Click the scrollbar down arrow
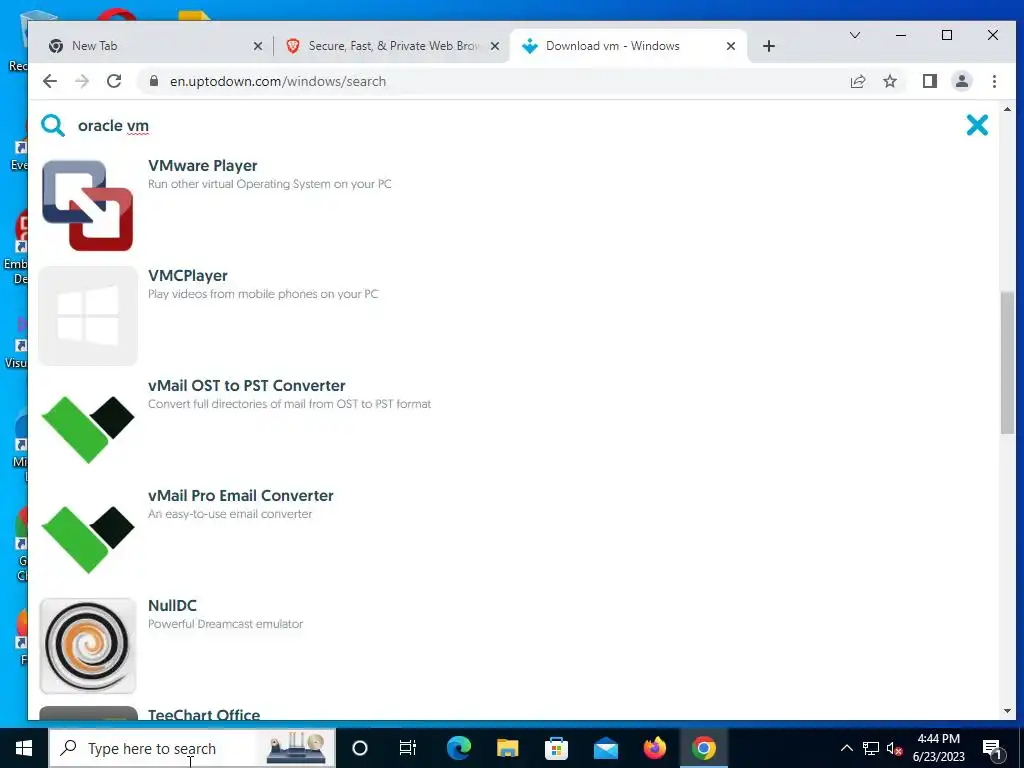Viewport: 1024px width, 768px height. [1007, 711]
